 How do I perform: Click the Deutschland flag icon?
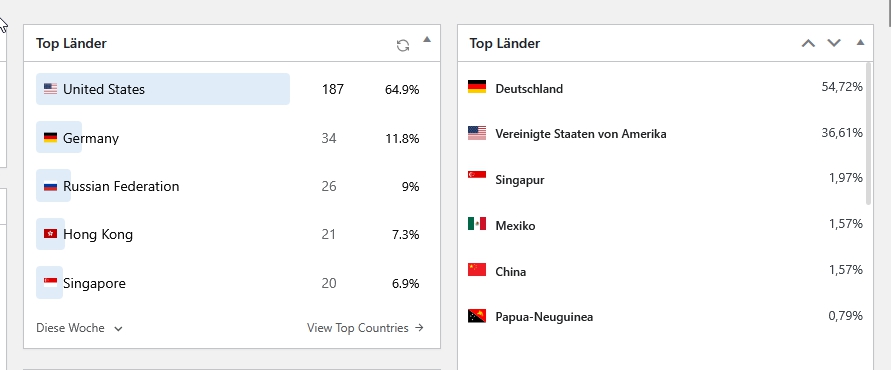pyautogui.click(x=477, y=87)
